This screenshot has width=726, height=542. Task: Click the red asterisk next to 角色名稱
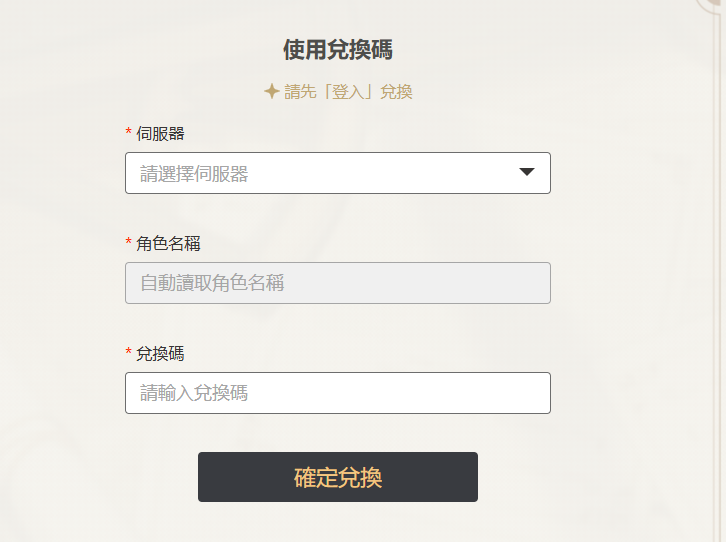point(128,241)
